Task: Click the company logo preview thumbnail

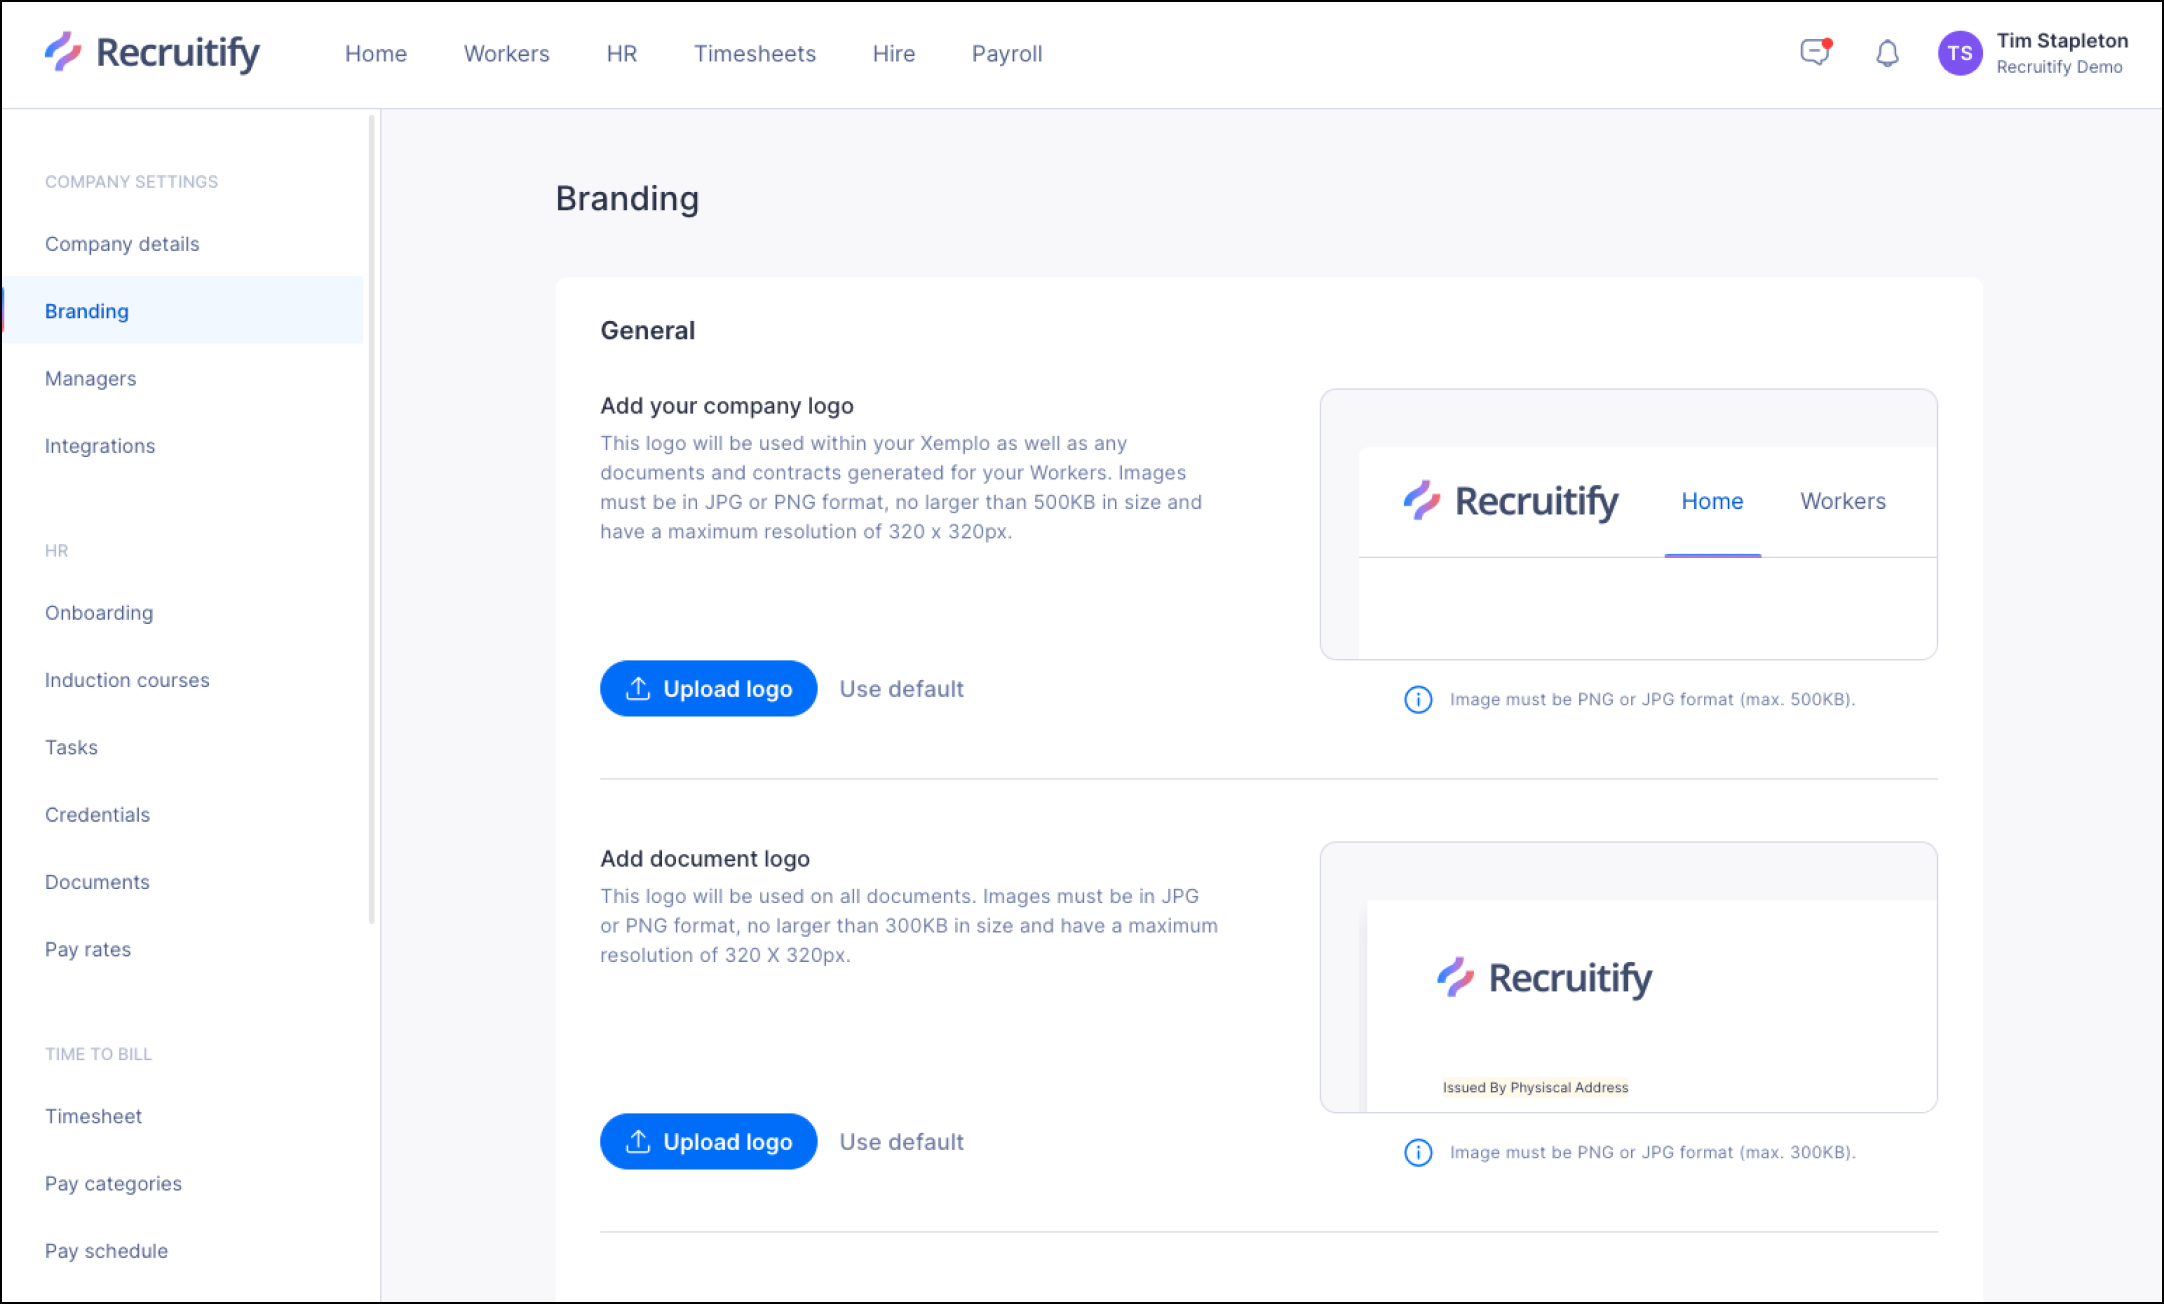Action: pos(1628,524)
